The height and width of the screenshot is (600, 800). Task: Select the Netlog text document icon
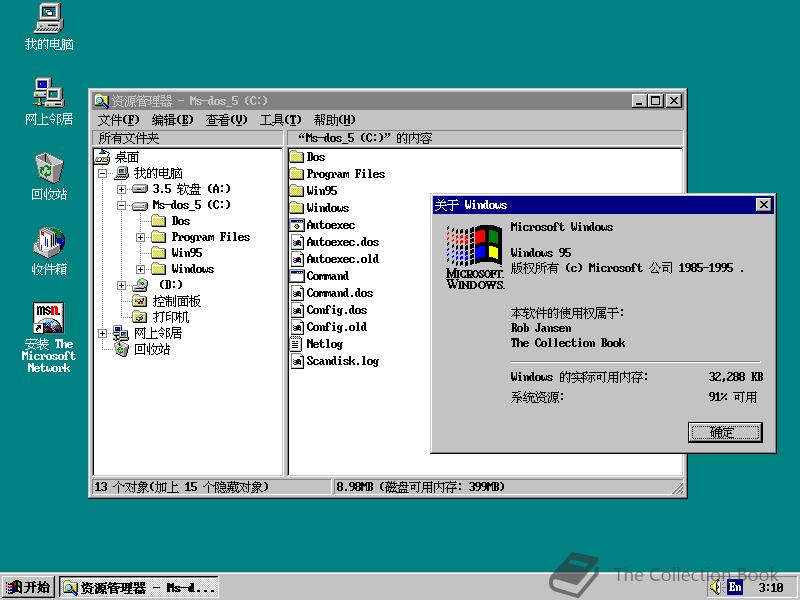(x=297, y=344)
